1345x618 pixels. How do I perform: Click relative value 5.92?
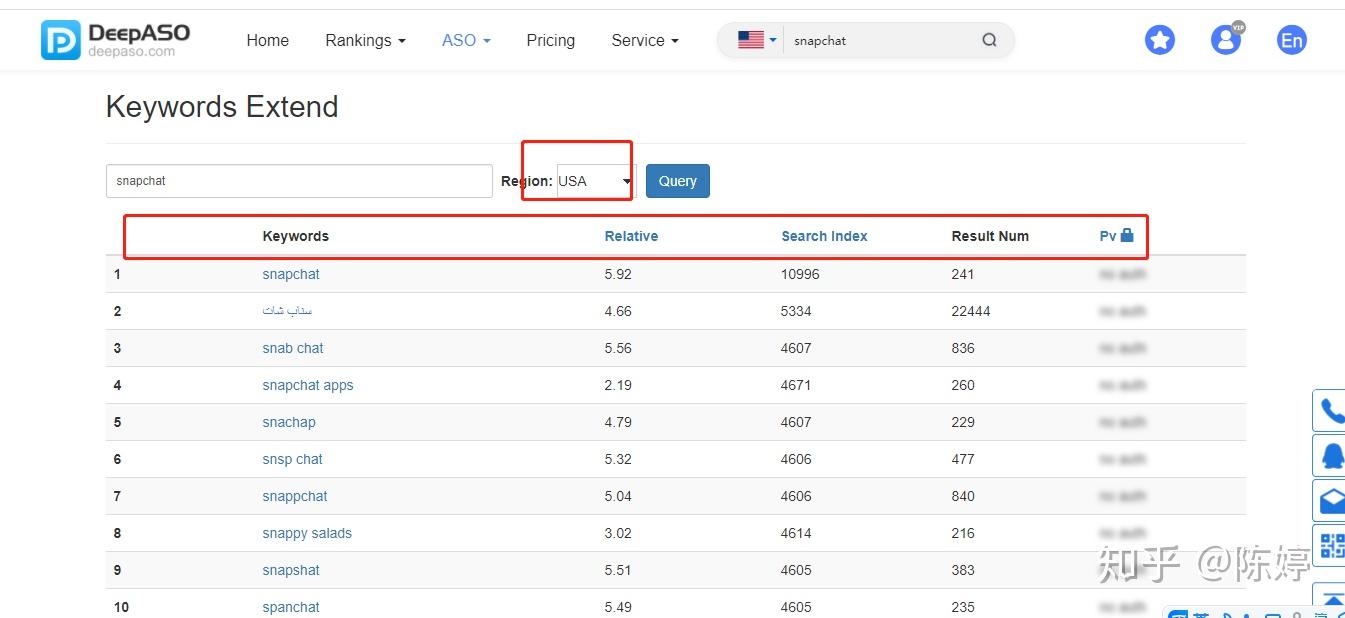point(618,274)
